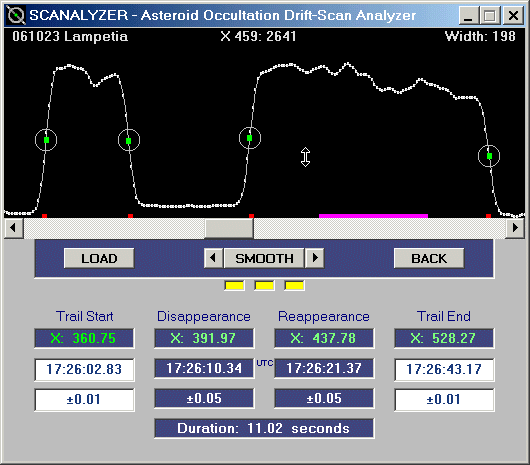Click the red tick under the Trail End marker

click(488, 216)
